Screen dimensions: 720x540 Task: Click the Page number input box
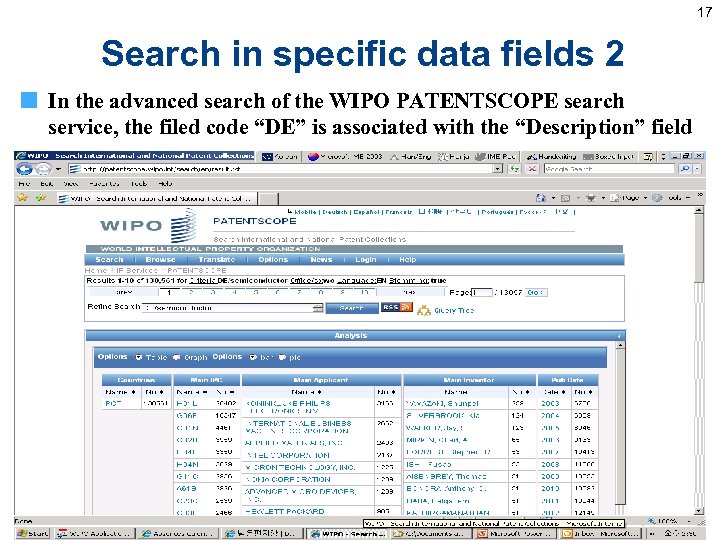coord(482,292)
